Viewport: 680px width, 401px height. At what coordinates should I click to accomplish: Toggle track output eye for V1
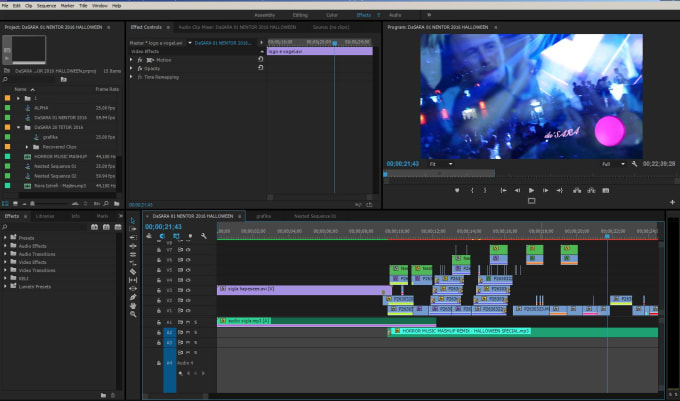click(188, 310)
